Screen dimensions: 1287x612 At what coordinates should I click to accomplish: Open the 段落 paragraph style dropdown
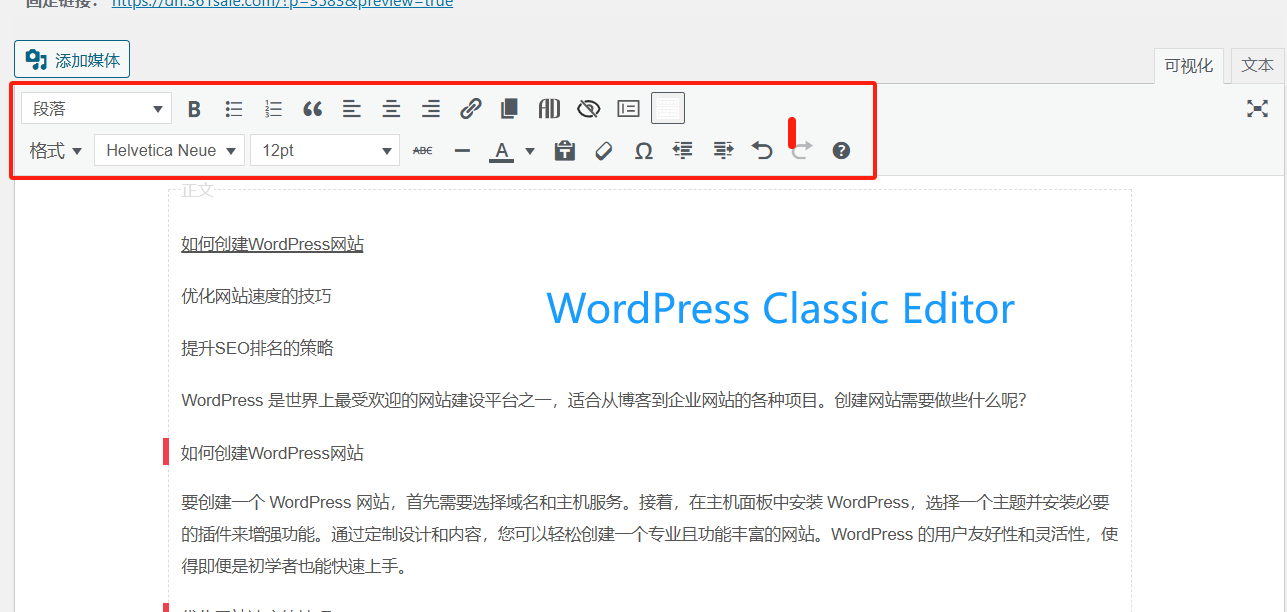click(96, 108)
